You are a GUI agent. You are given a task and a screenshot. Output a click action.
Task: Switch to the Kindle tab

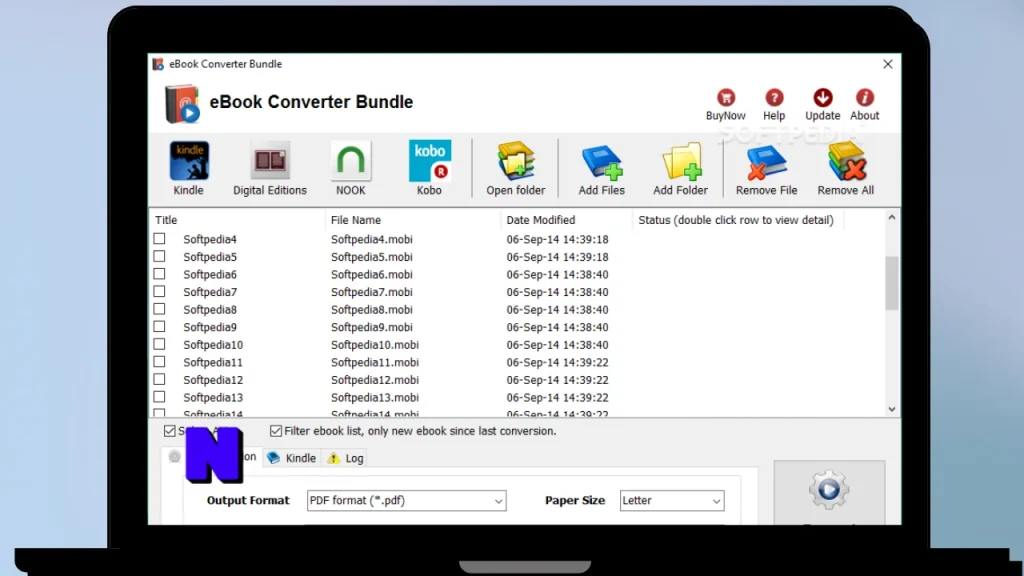(292, 458)
